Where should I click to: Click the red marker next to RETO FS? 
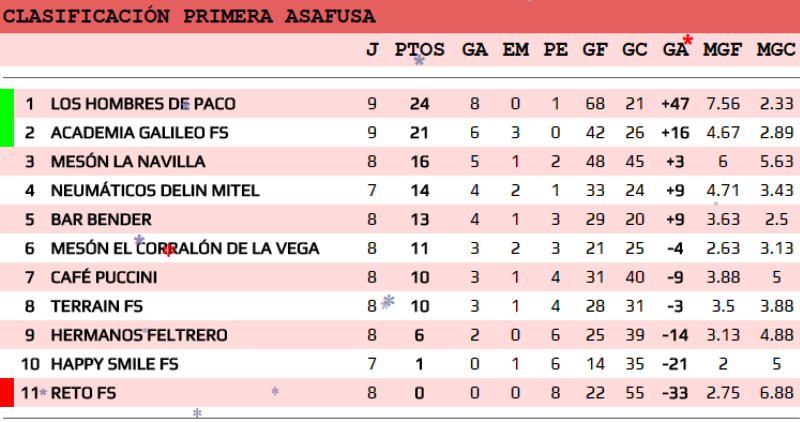pyautogui.click(x=7, y=393)
